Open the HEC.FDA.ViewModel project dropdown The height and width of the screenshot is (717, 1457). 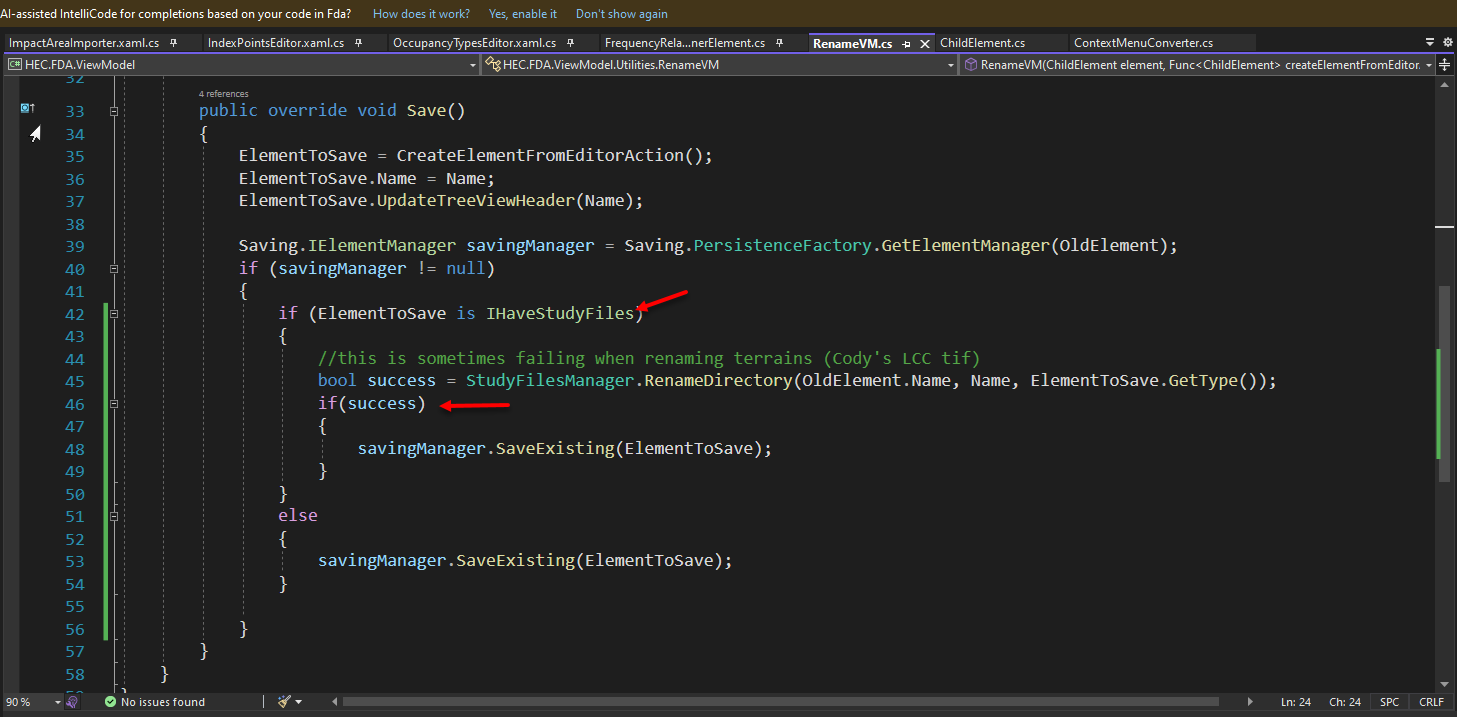(x=472, y=64)
